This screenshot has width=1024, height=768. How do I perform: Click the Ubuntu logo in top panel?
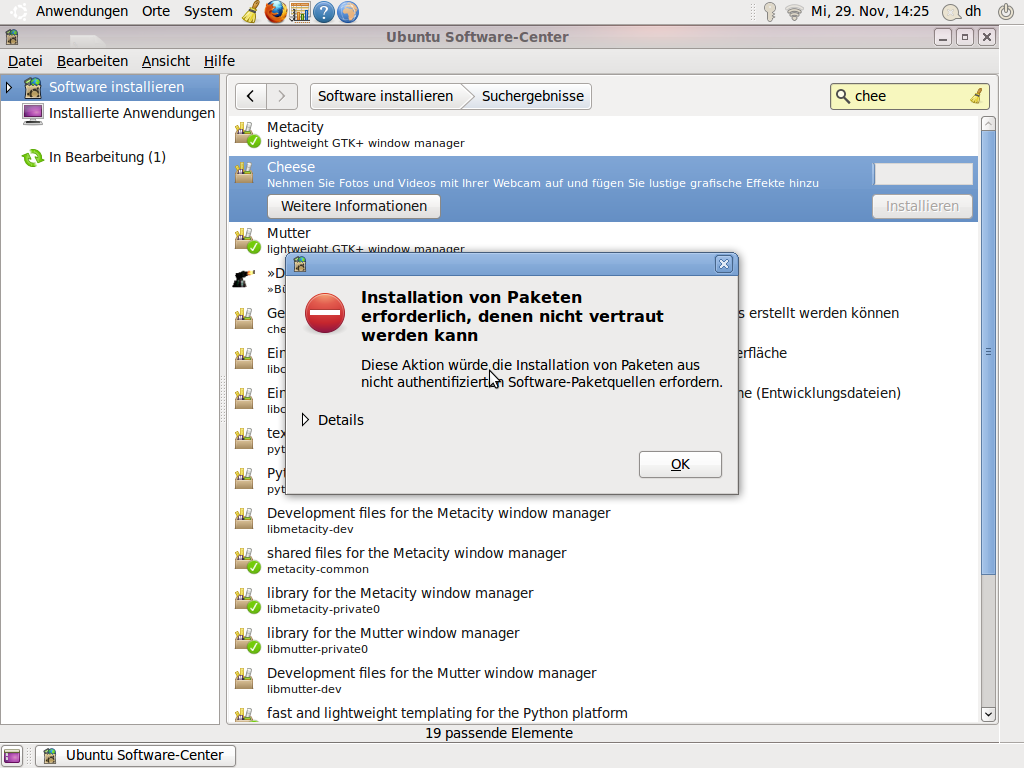18,11
